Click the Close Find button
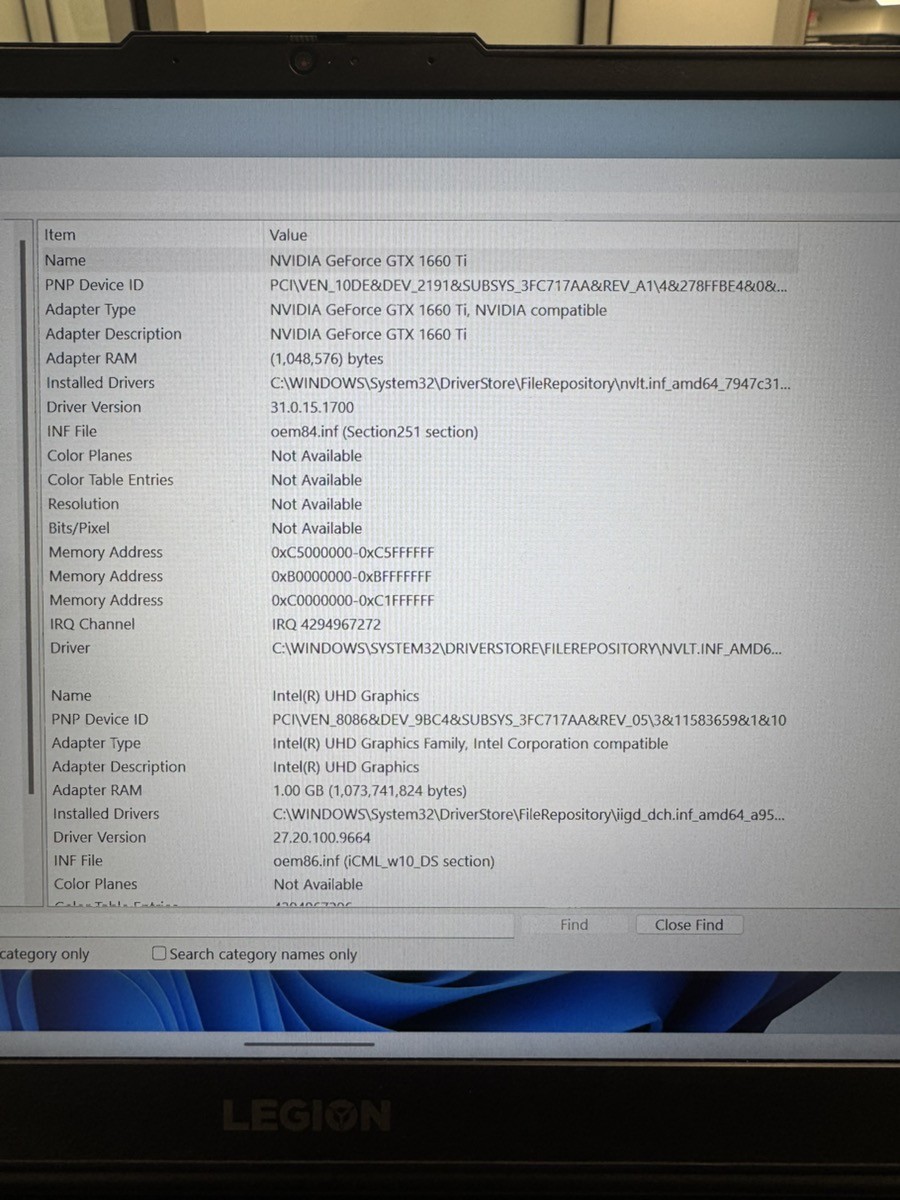Screen dimensions: 900x1200 689,925
